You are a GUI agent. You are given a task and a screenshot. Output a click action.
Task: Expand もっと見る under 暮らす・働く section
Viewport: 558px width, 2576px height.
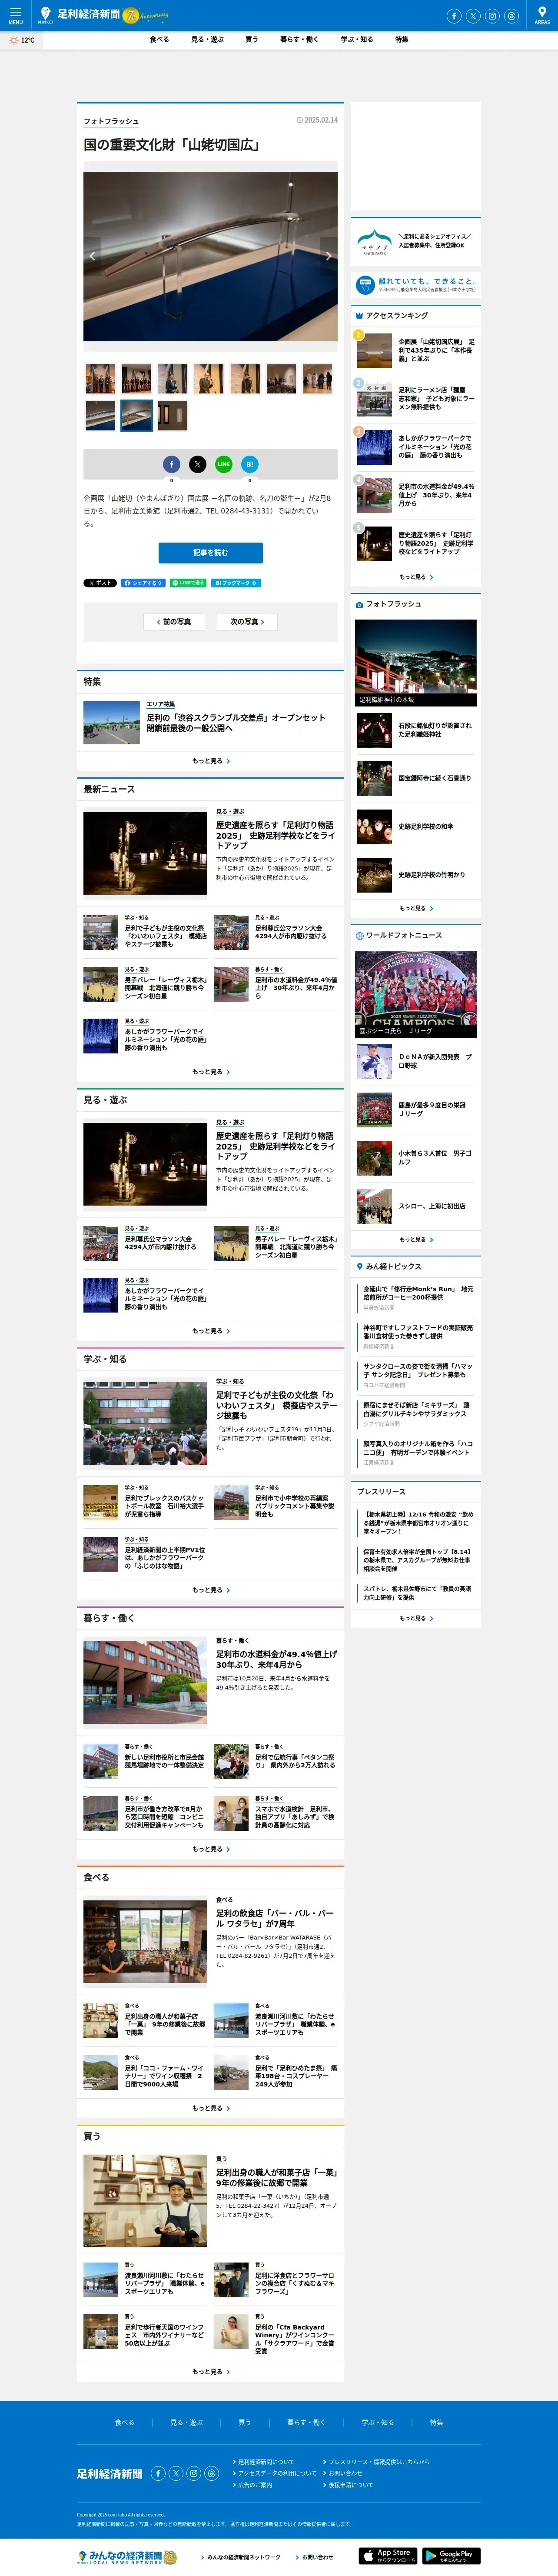point(211,1849)
